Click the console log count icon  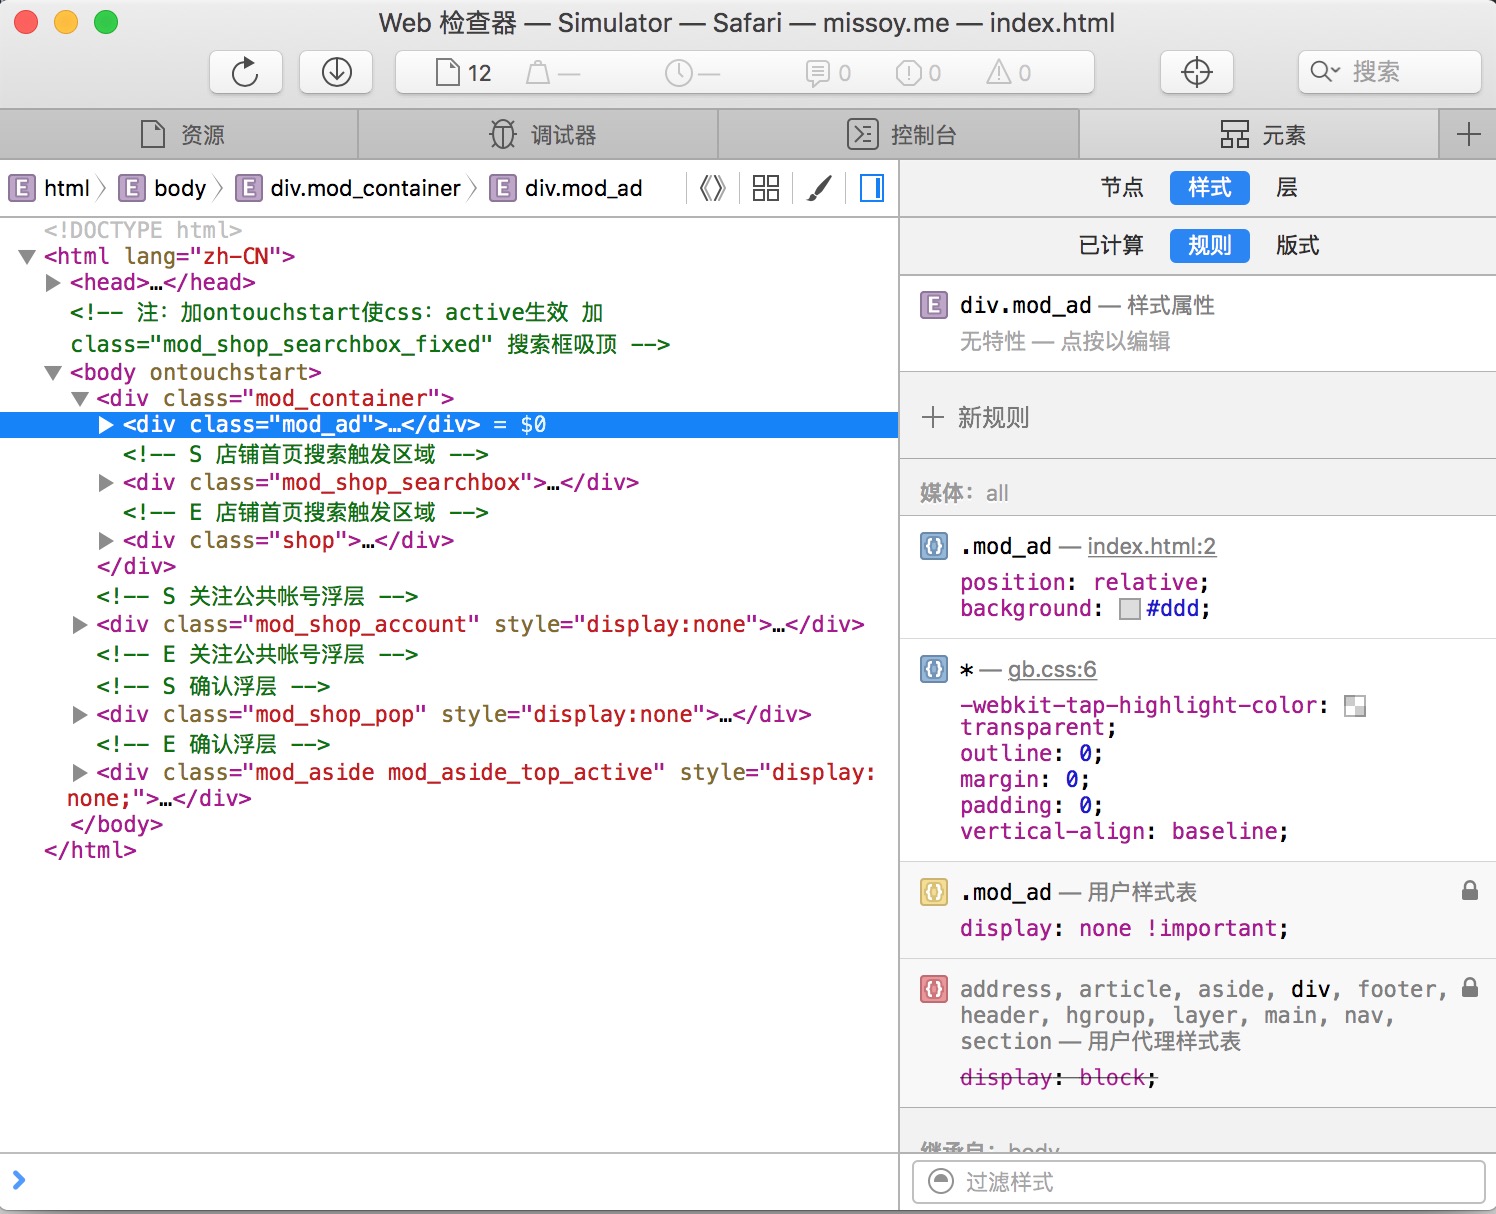click(817, 72)
